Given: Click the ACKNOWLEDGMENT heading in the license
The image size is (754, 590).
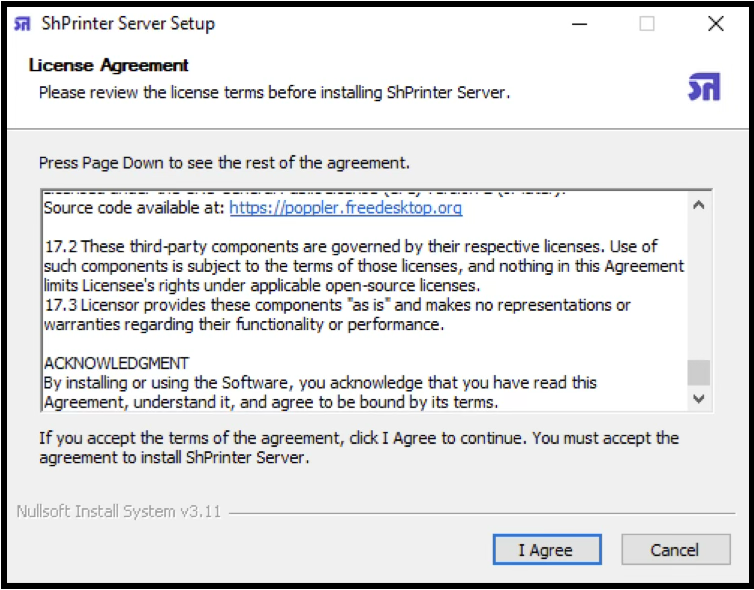Looking at the screenshot, I should pos(117,362).
